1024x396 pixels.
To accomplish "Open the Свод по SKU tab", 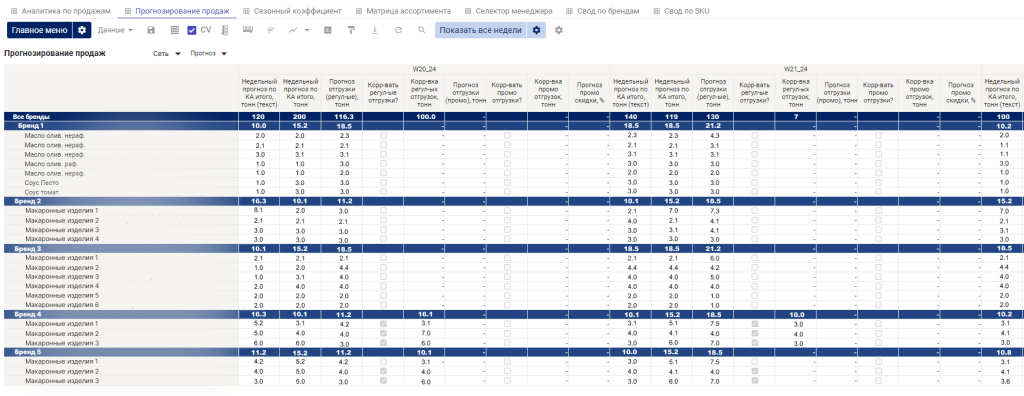I will click(680, 12).
